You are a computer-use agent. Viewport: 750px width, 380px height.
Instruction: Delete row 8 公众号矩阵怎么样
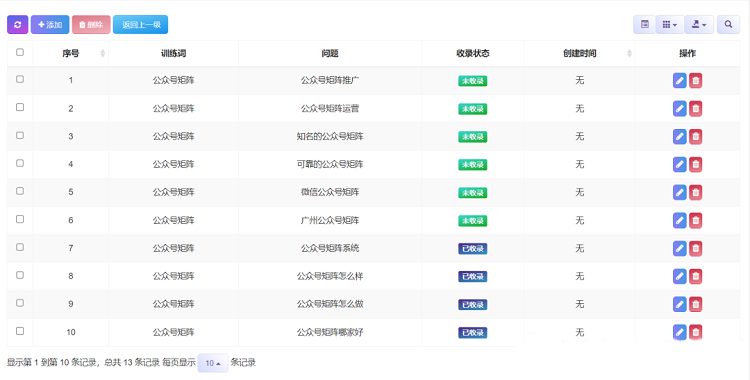point(695,276)
